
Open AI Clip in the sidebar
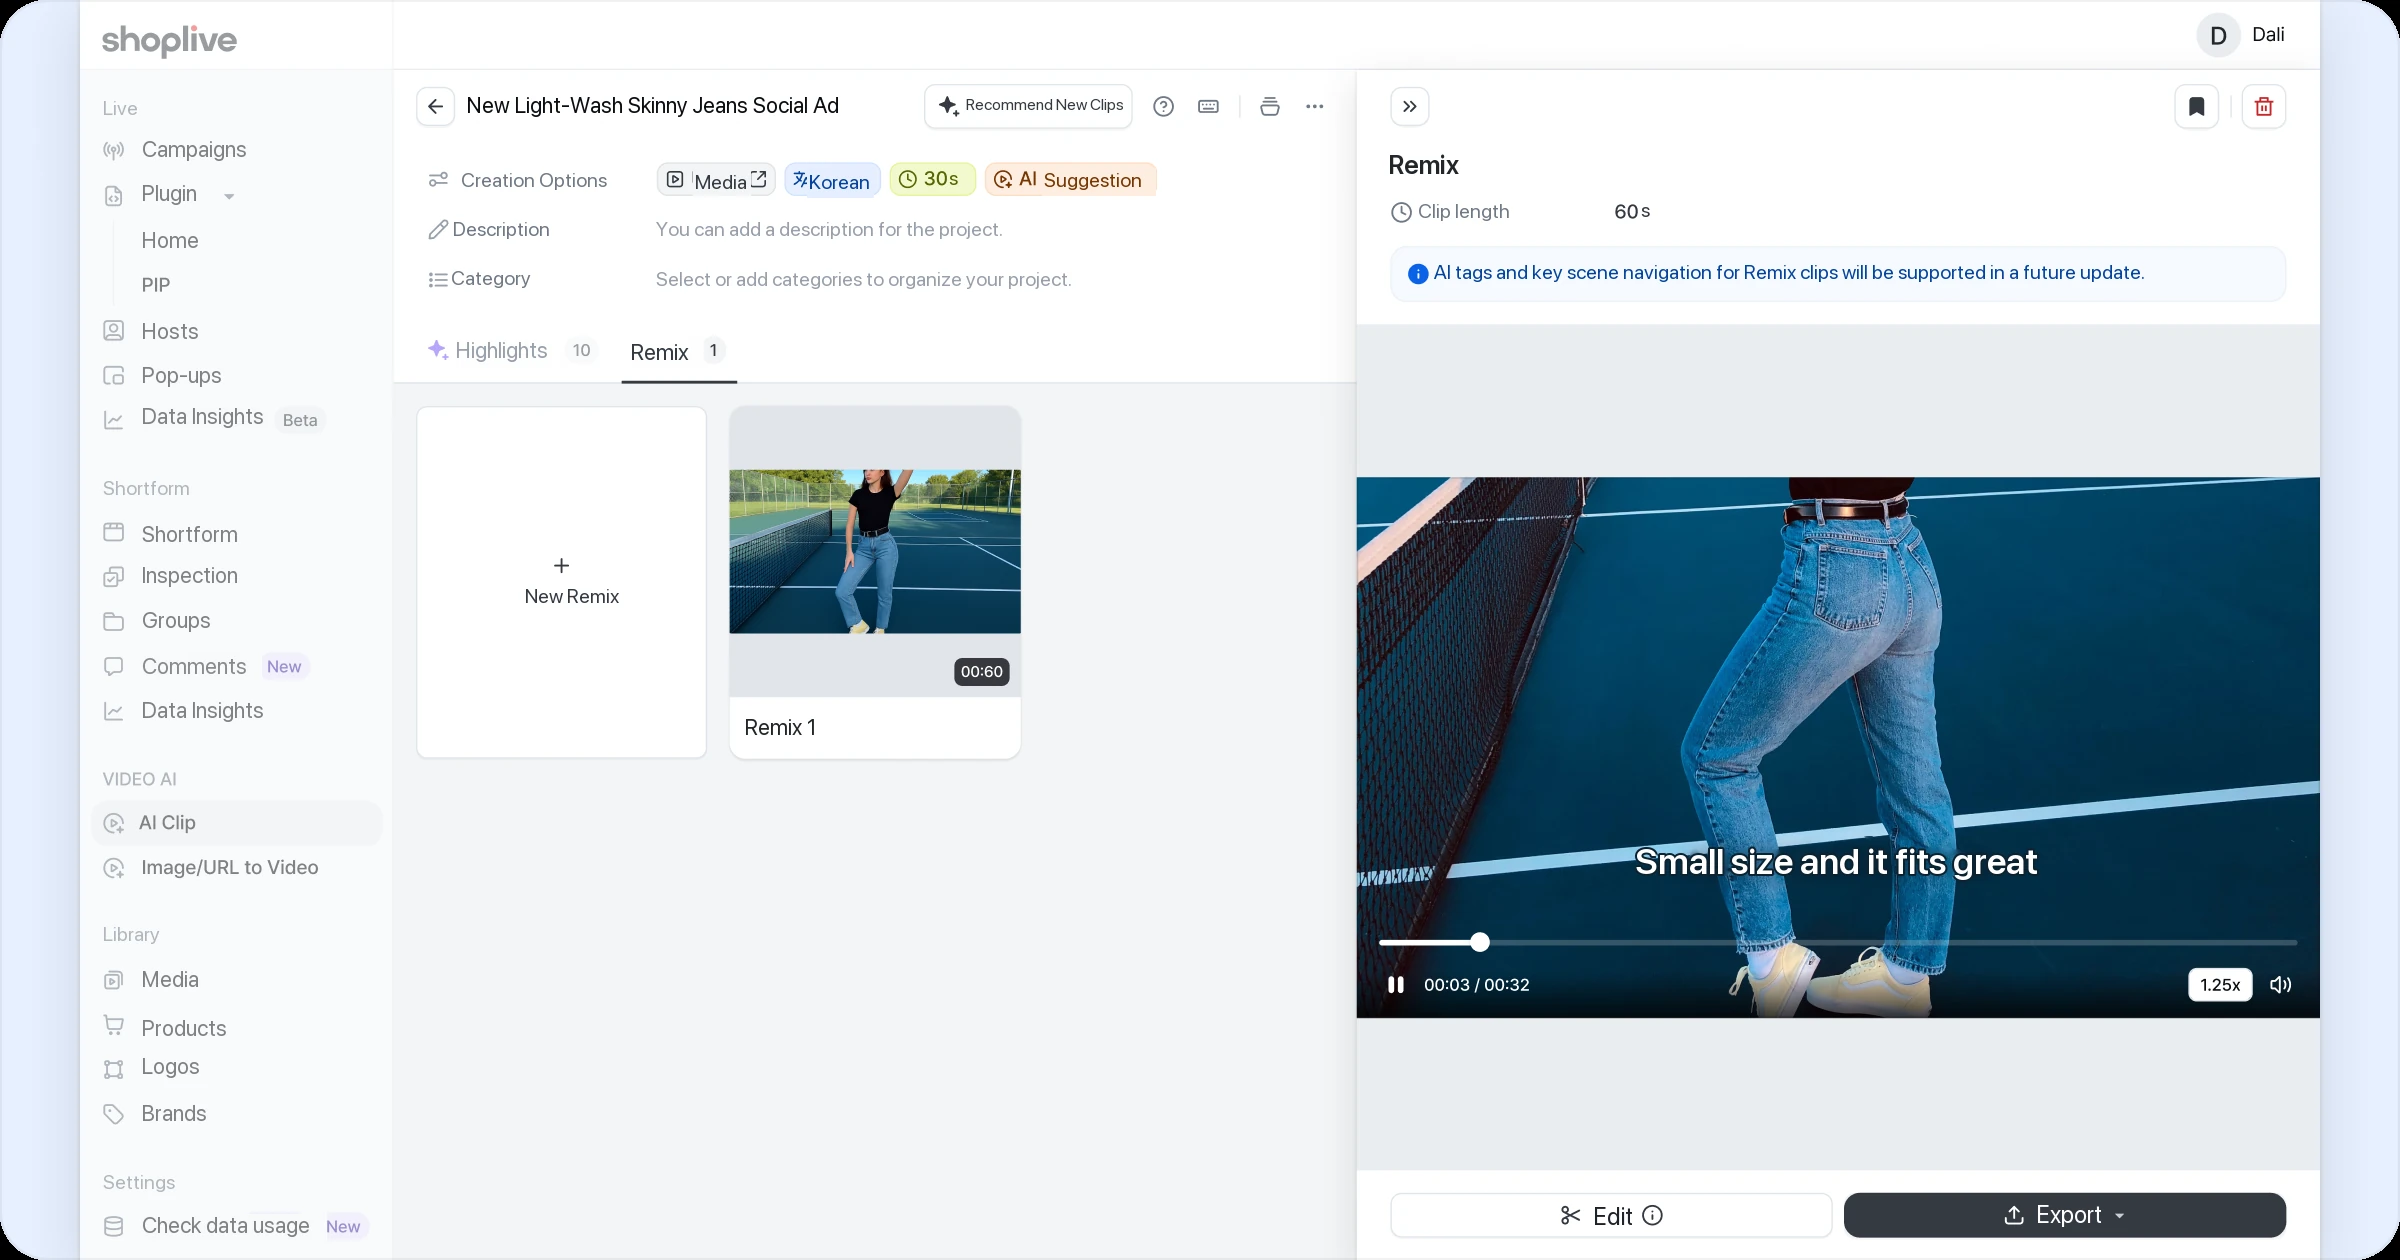point(236,823)
